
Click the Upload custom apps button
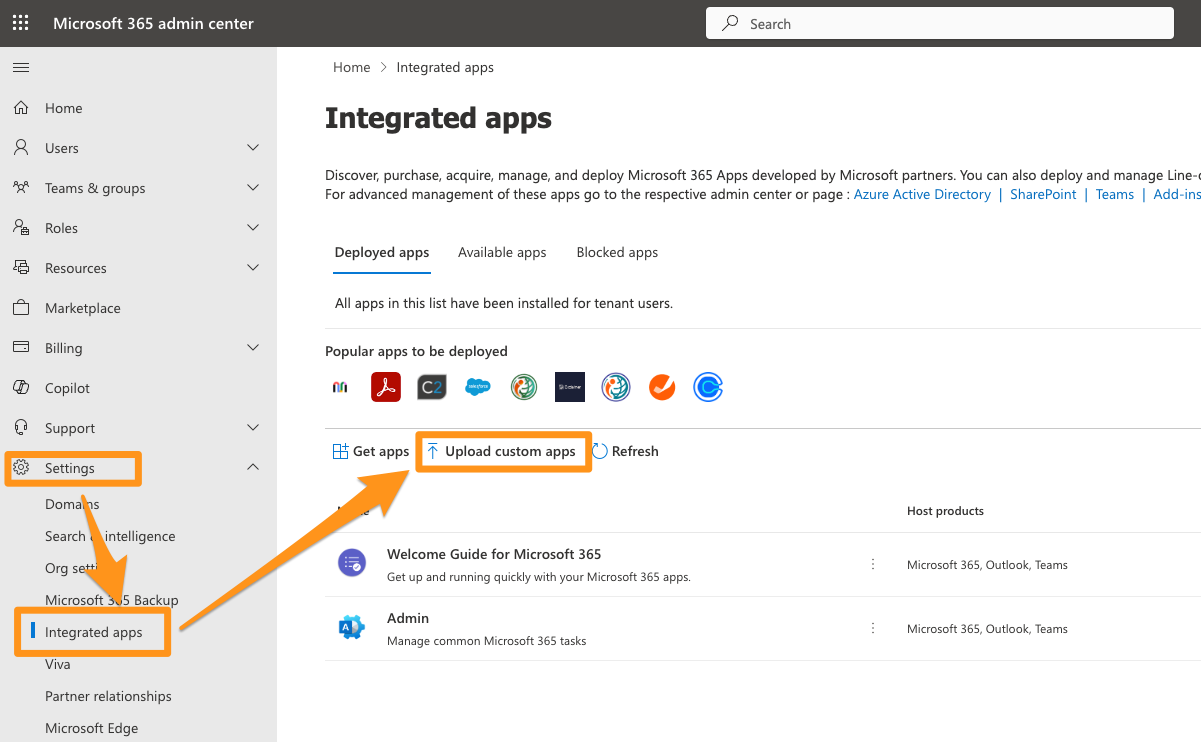[x=502, y=452]
